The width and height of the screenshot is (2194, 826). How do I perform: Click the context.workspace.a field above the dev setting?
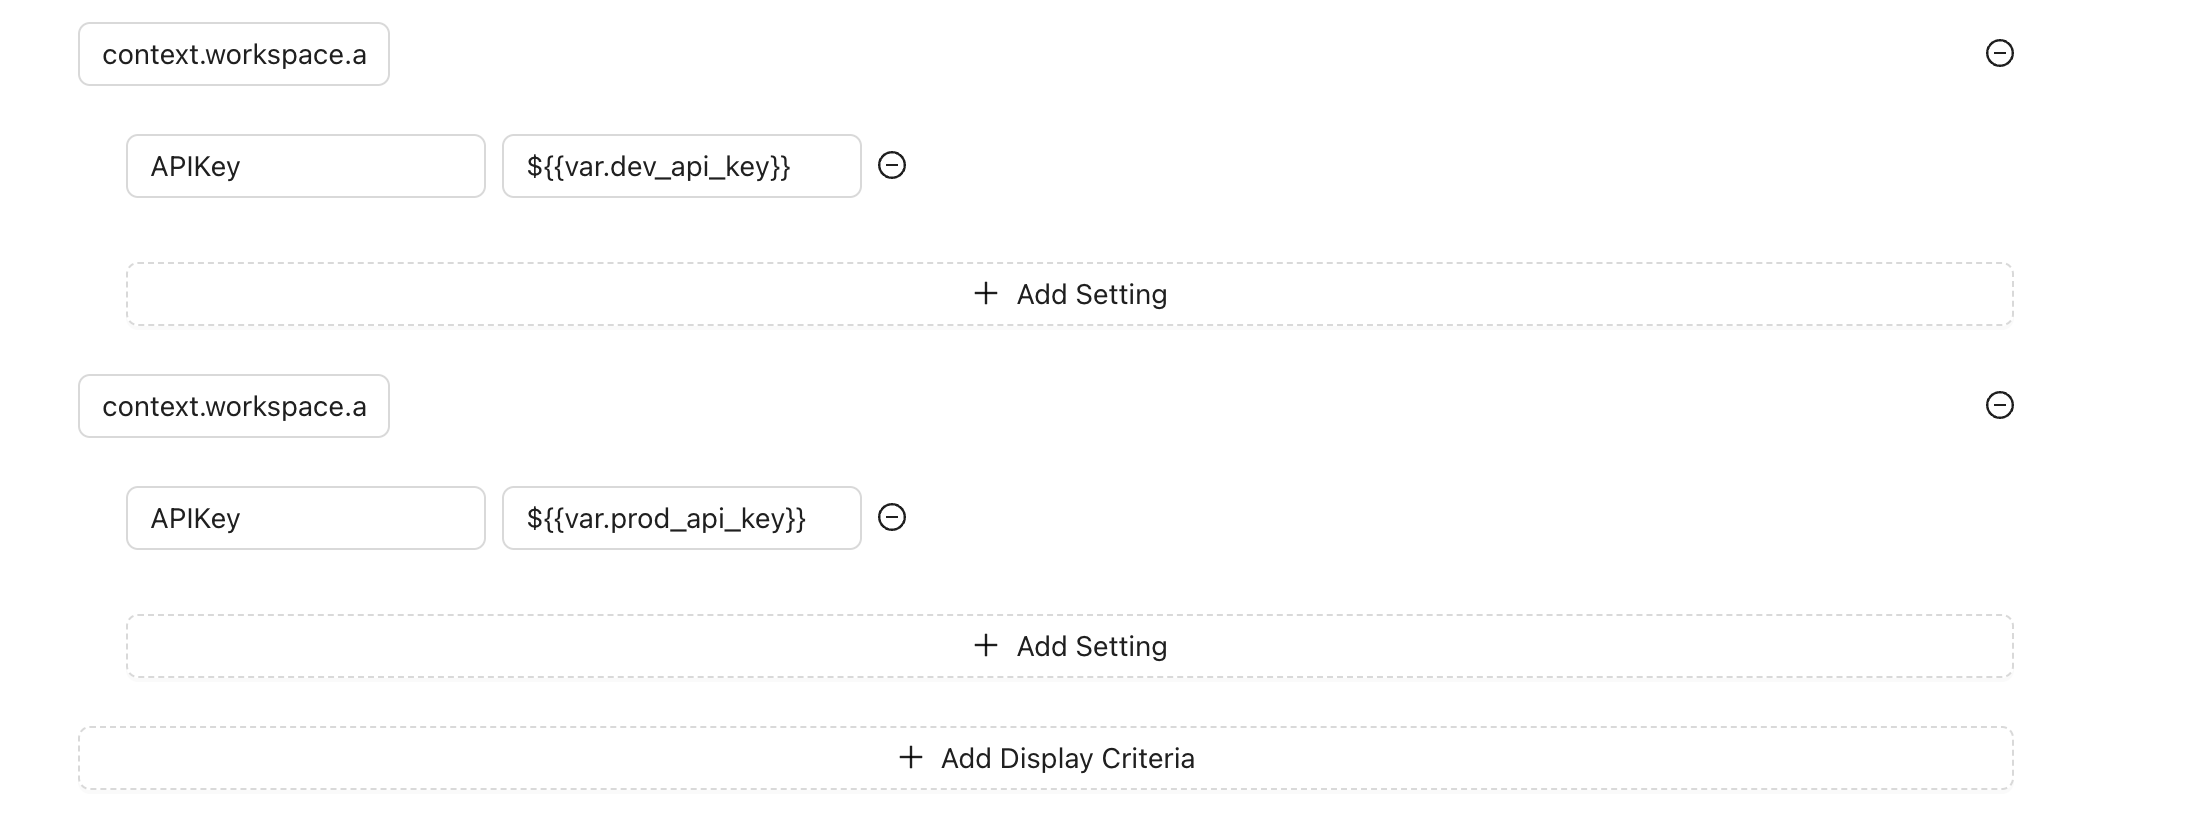[x=234, y=54]
